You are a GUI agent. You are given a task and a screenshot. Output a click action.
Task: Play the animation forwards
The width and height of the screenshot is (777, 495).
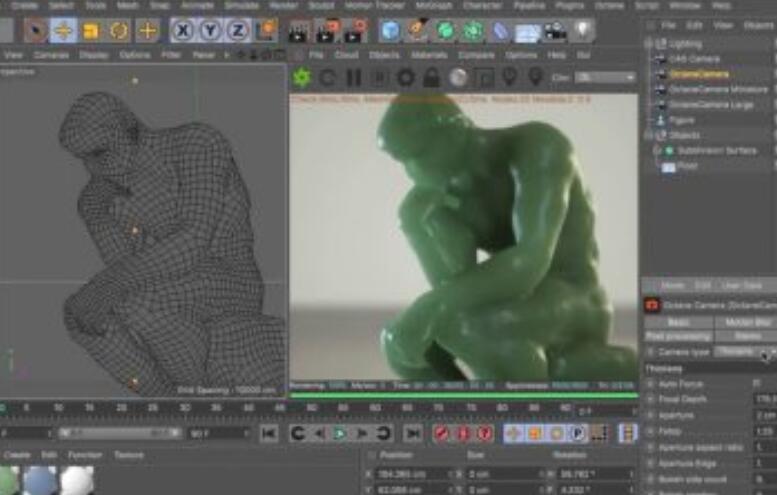coord(339,434)
